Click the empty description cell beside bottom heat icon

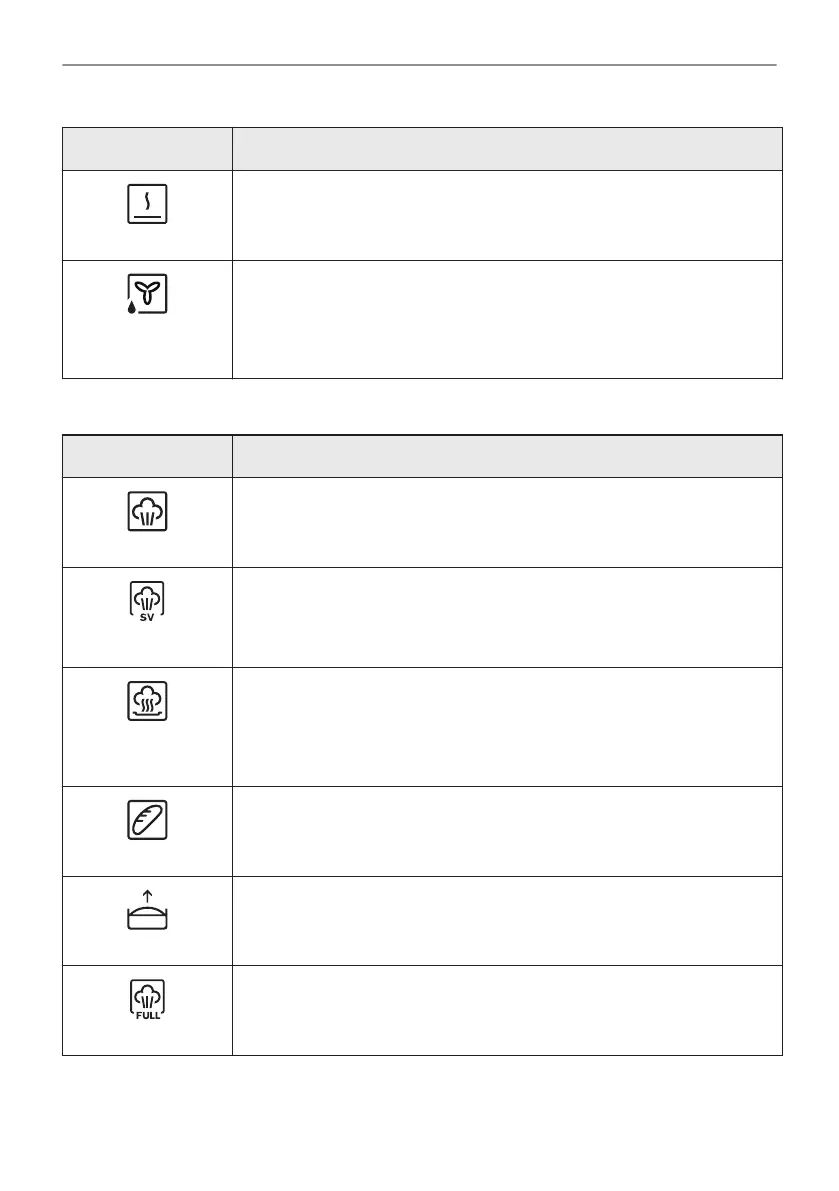coord(506,215)
